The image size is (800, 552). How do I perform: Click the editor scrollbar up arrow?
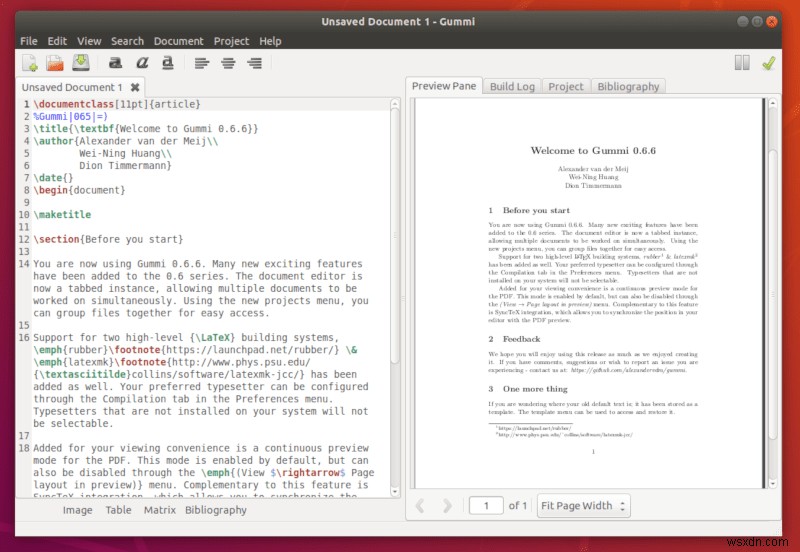(395, 104)
